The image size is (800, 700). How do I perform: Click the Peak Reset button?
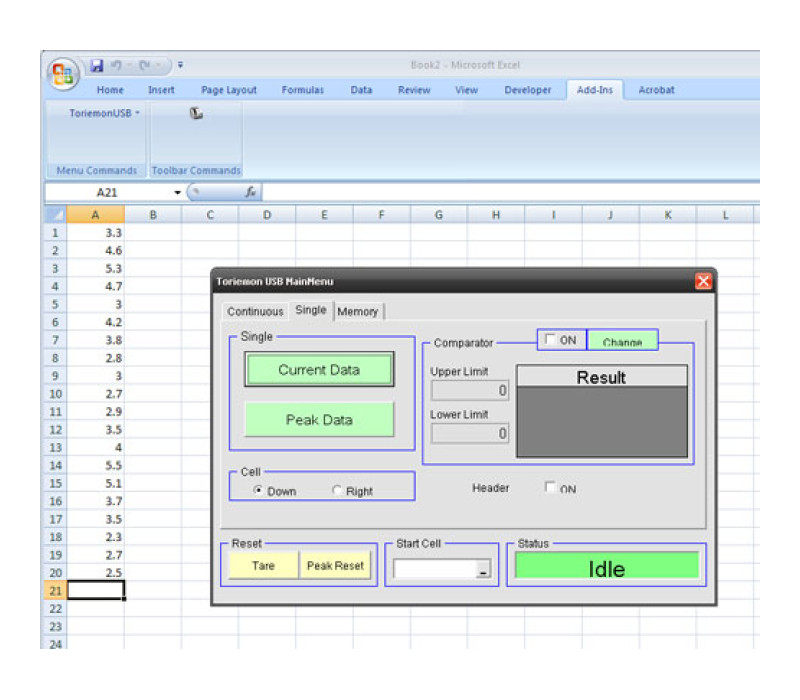pos(335,565)
